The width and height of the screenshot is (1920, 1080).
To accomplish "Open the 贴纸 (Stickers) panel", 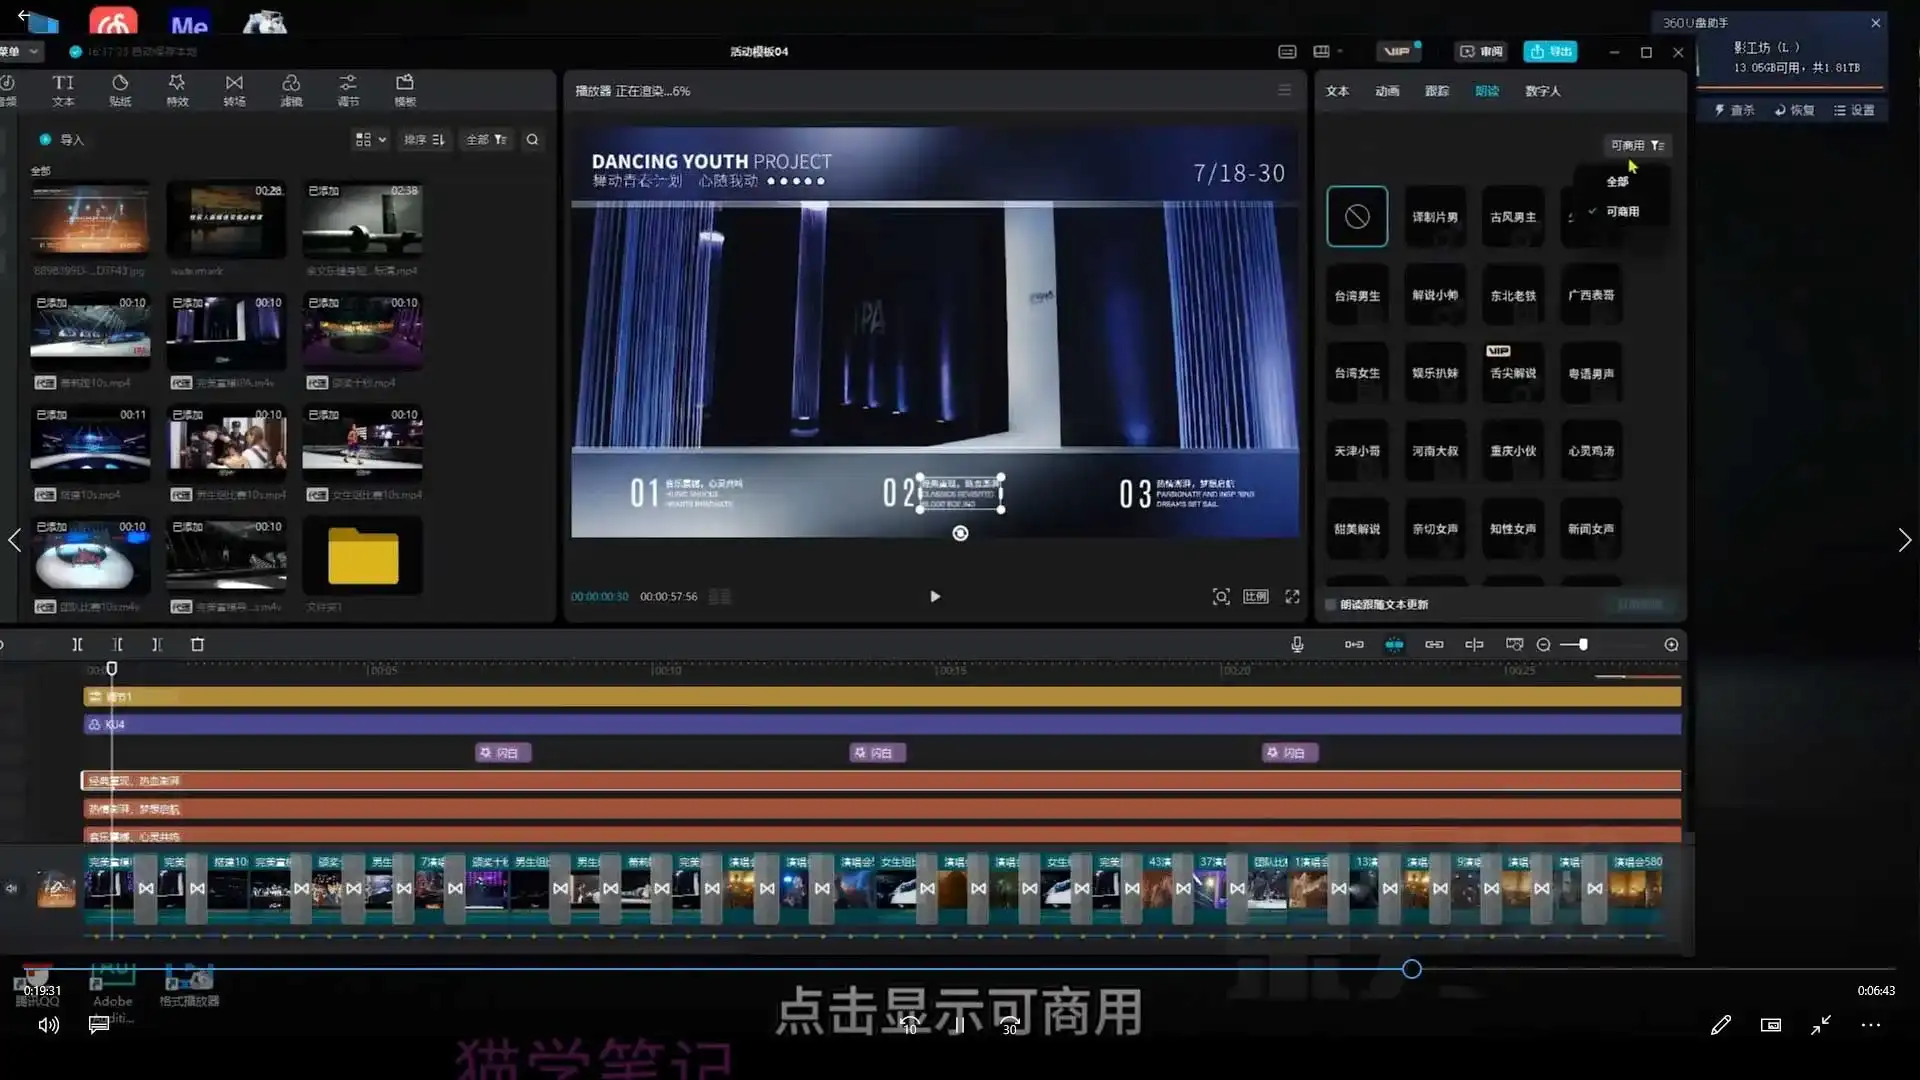I will pos(119,90).
